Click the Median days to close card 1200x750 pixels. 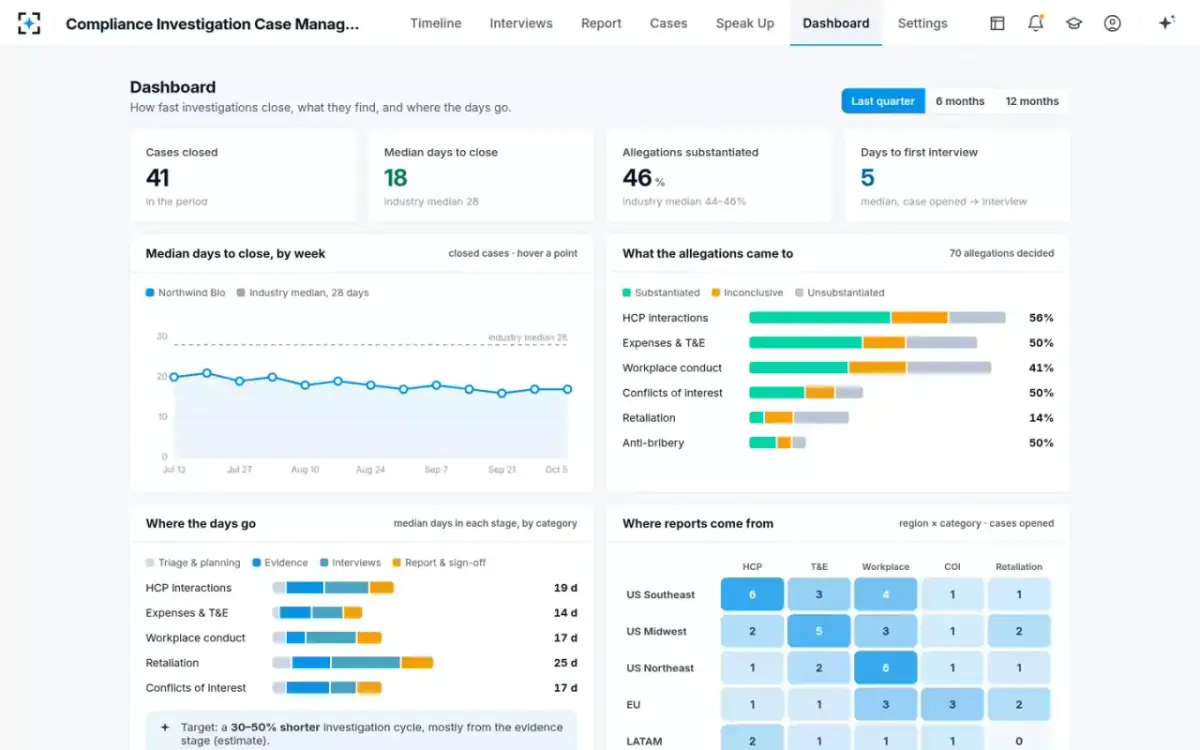click(x=481, y=176)
